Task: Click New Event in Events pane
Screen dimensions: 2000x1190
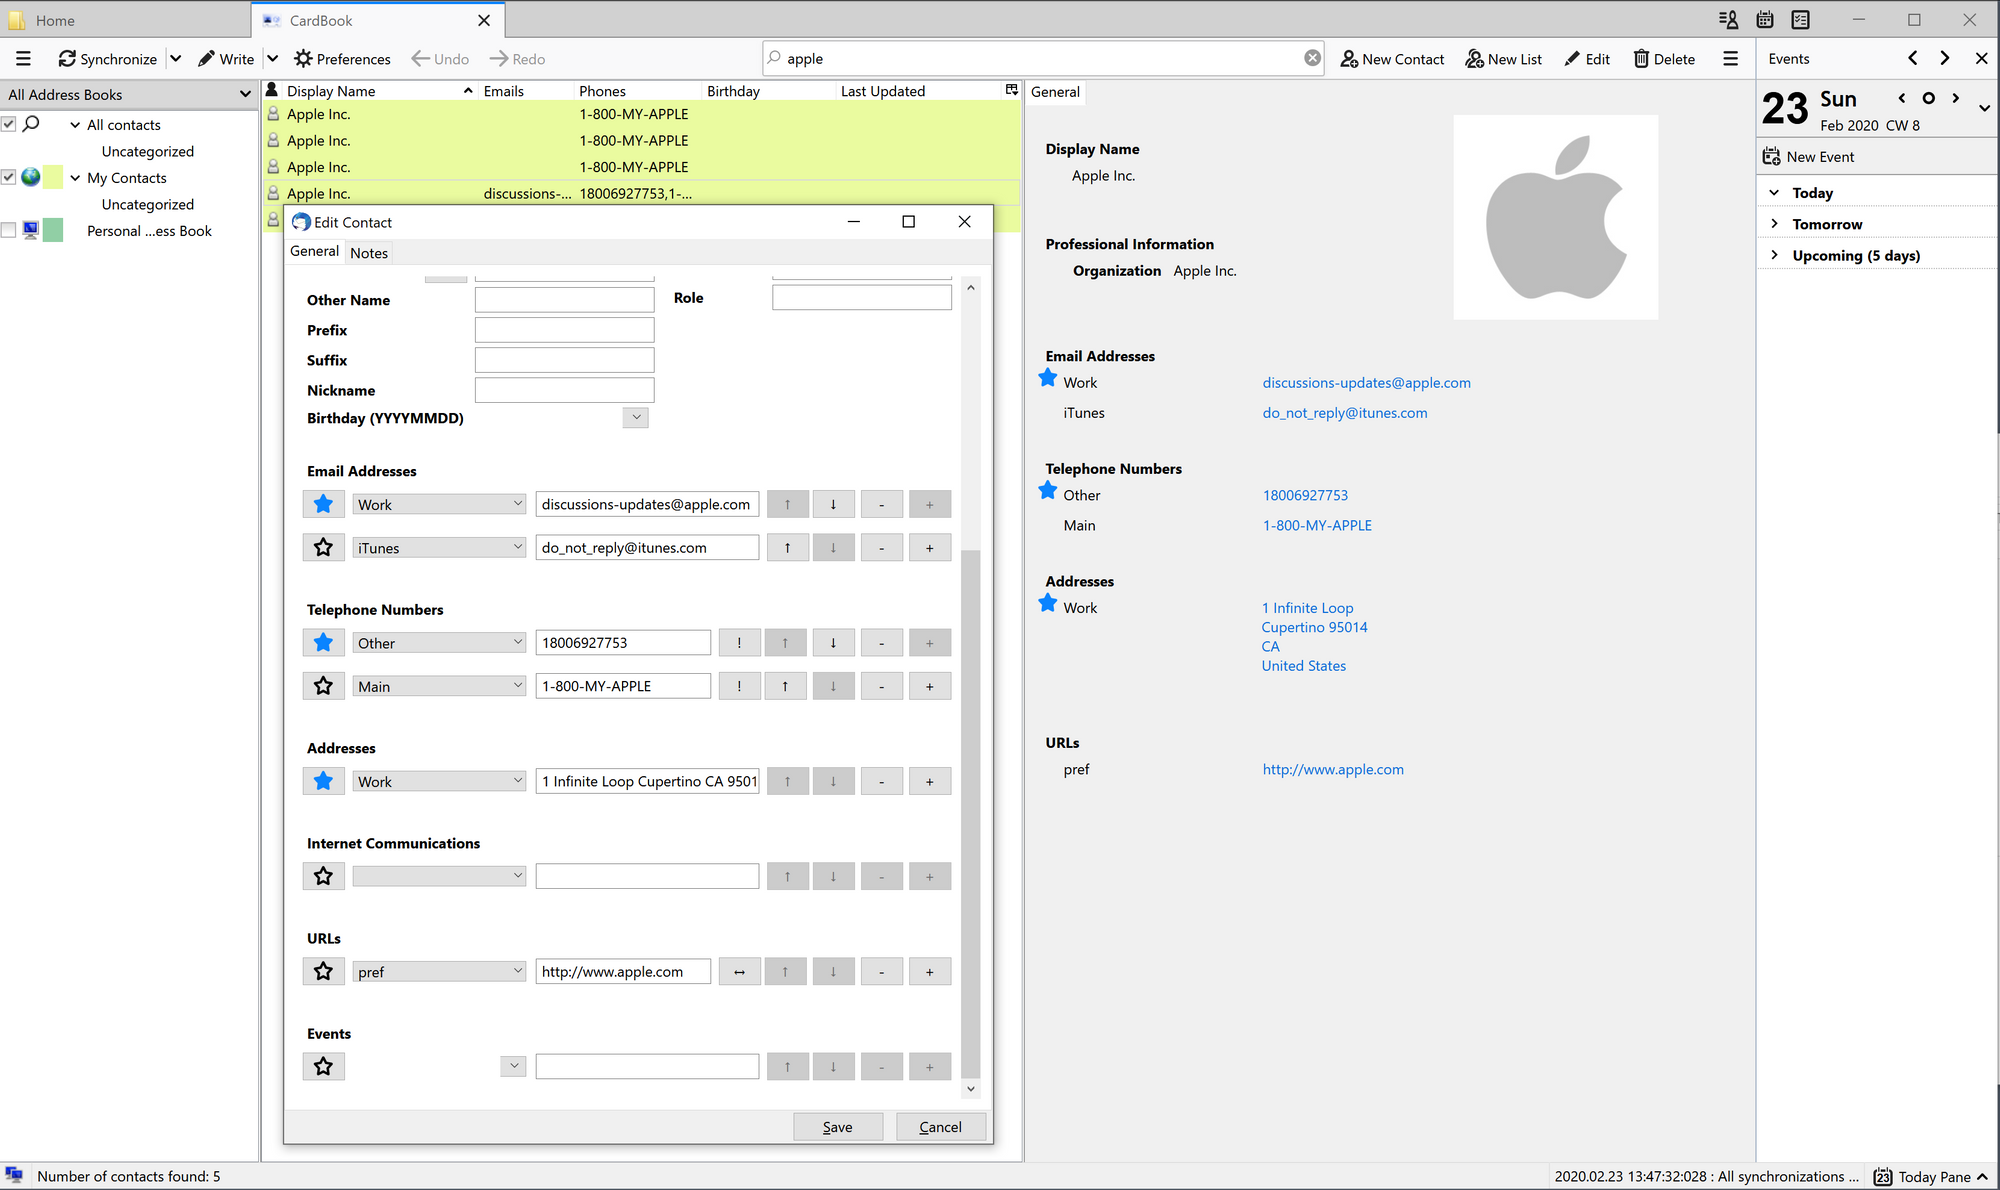Action: pos(1808,156)
